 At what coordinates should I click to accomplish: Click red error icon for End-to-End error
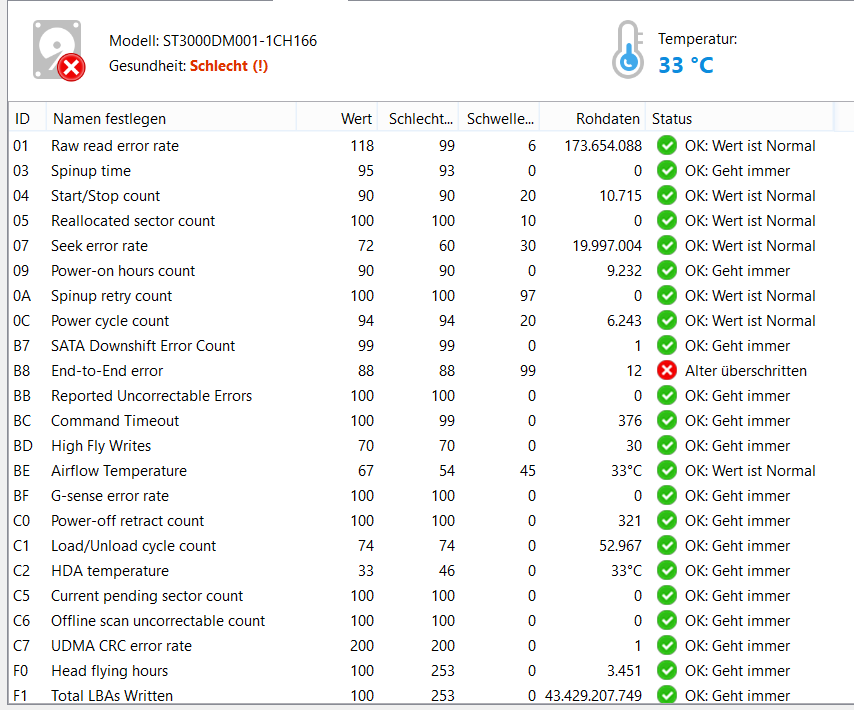coord(667,371)
